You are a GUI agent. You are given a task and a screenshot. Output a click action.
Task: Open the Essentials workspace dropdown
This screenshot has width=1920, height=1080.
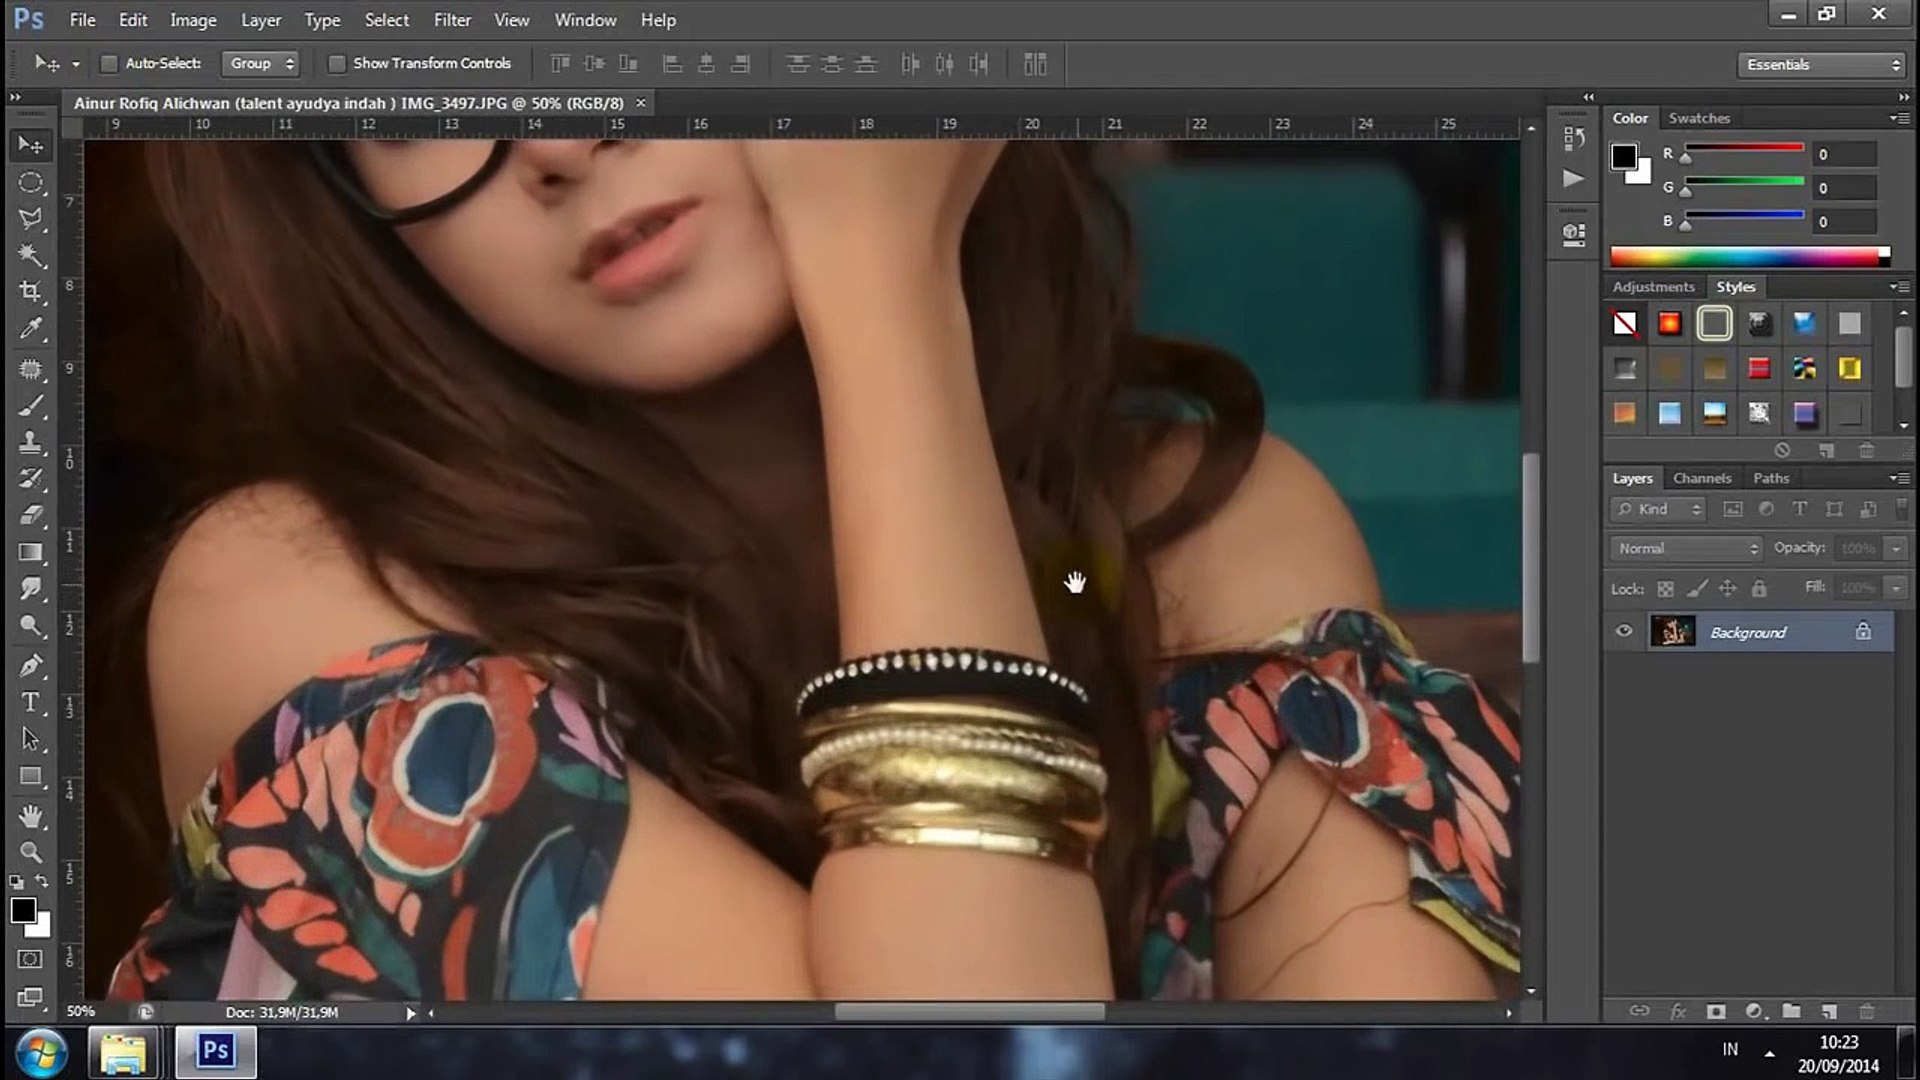[x=1821, y=65]
